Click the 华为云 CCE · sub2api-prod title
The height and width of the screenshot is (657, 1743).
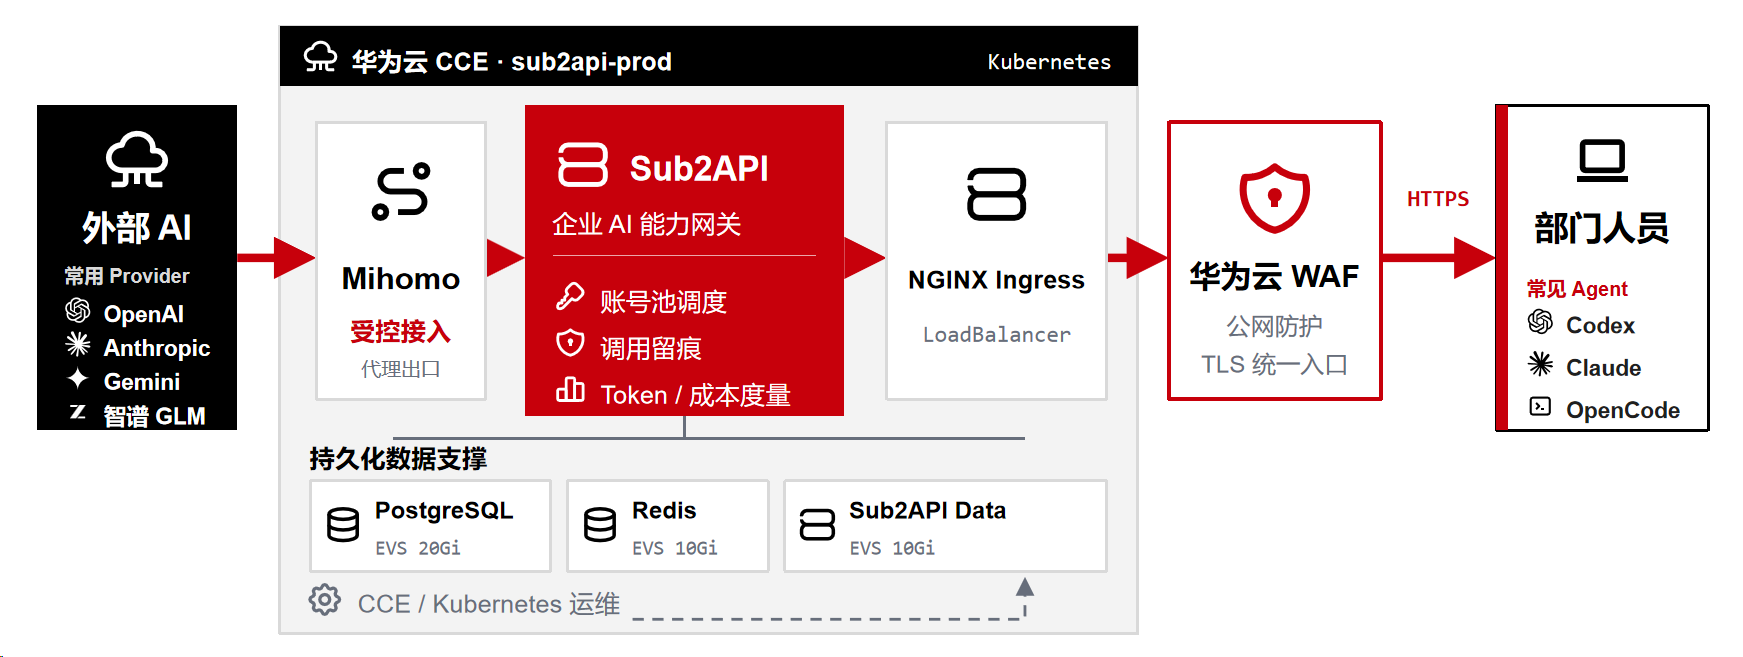511,62
